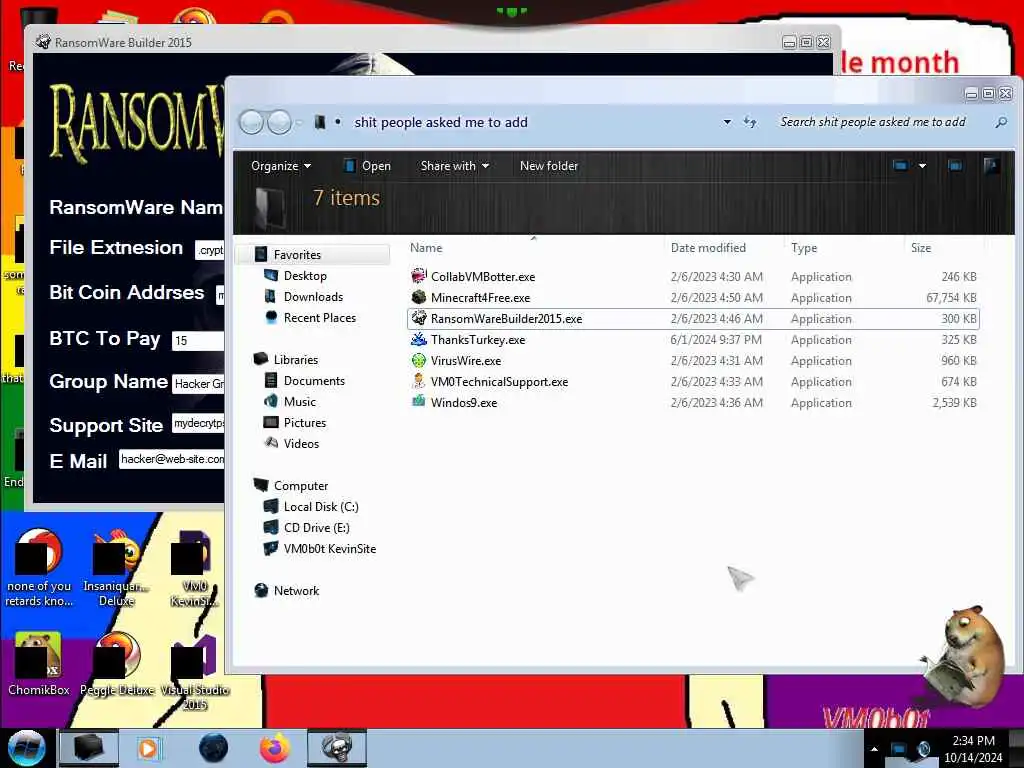Show hidden system tray icons arrow
Image resolution: width=1024 pixels, height=768 pixels.
(x=874, y=749)
